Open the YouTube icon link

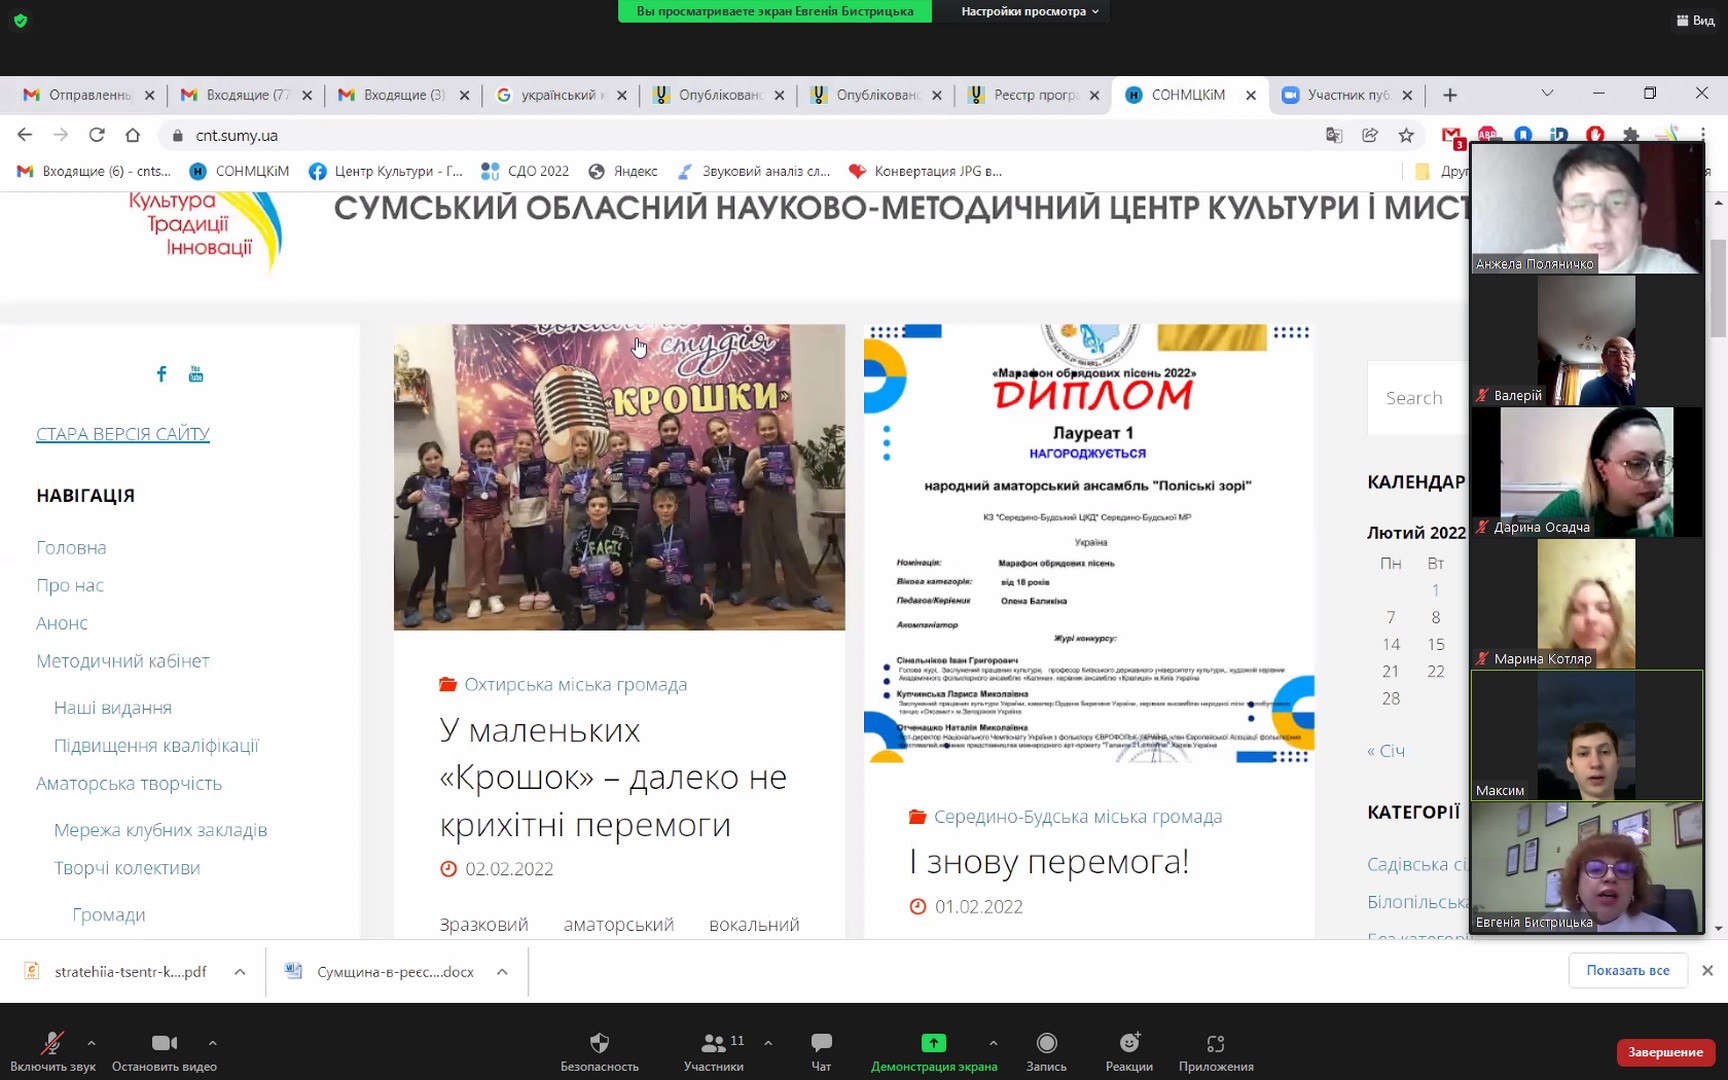tap(196, 374)
